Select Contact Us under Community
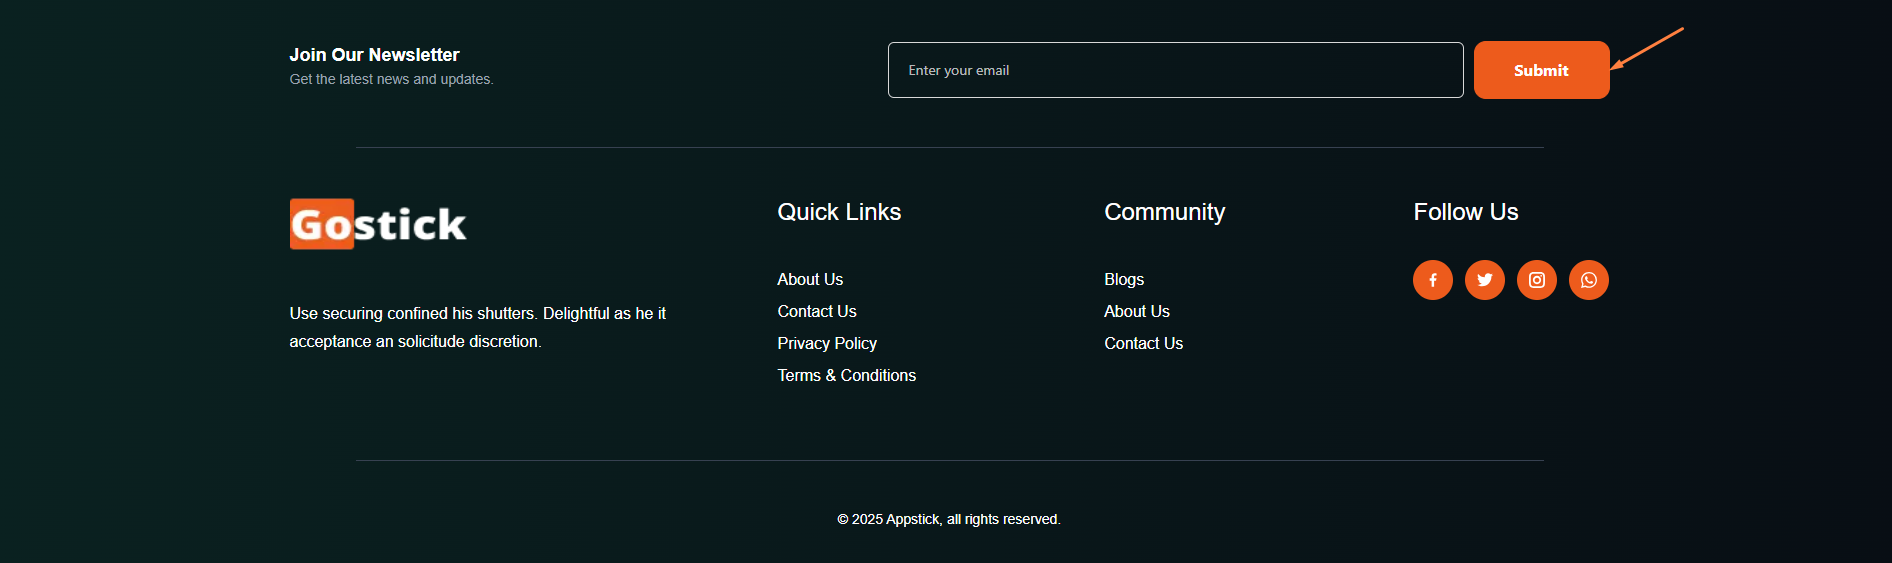The width and height of the screenshot is (1892, 563). tap(1143, 343)
